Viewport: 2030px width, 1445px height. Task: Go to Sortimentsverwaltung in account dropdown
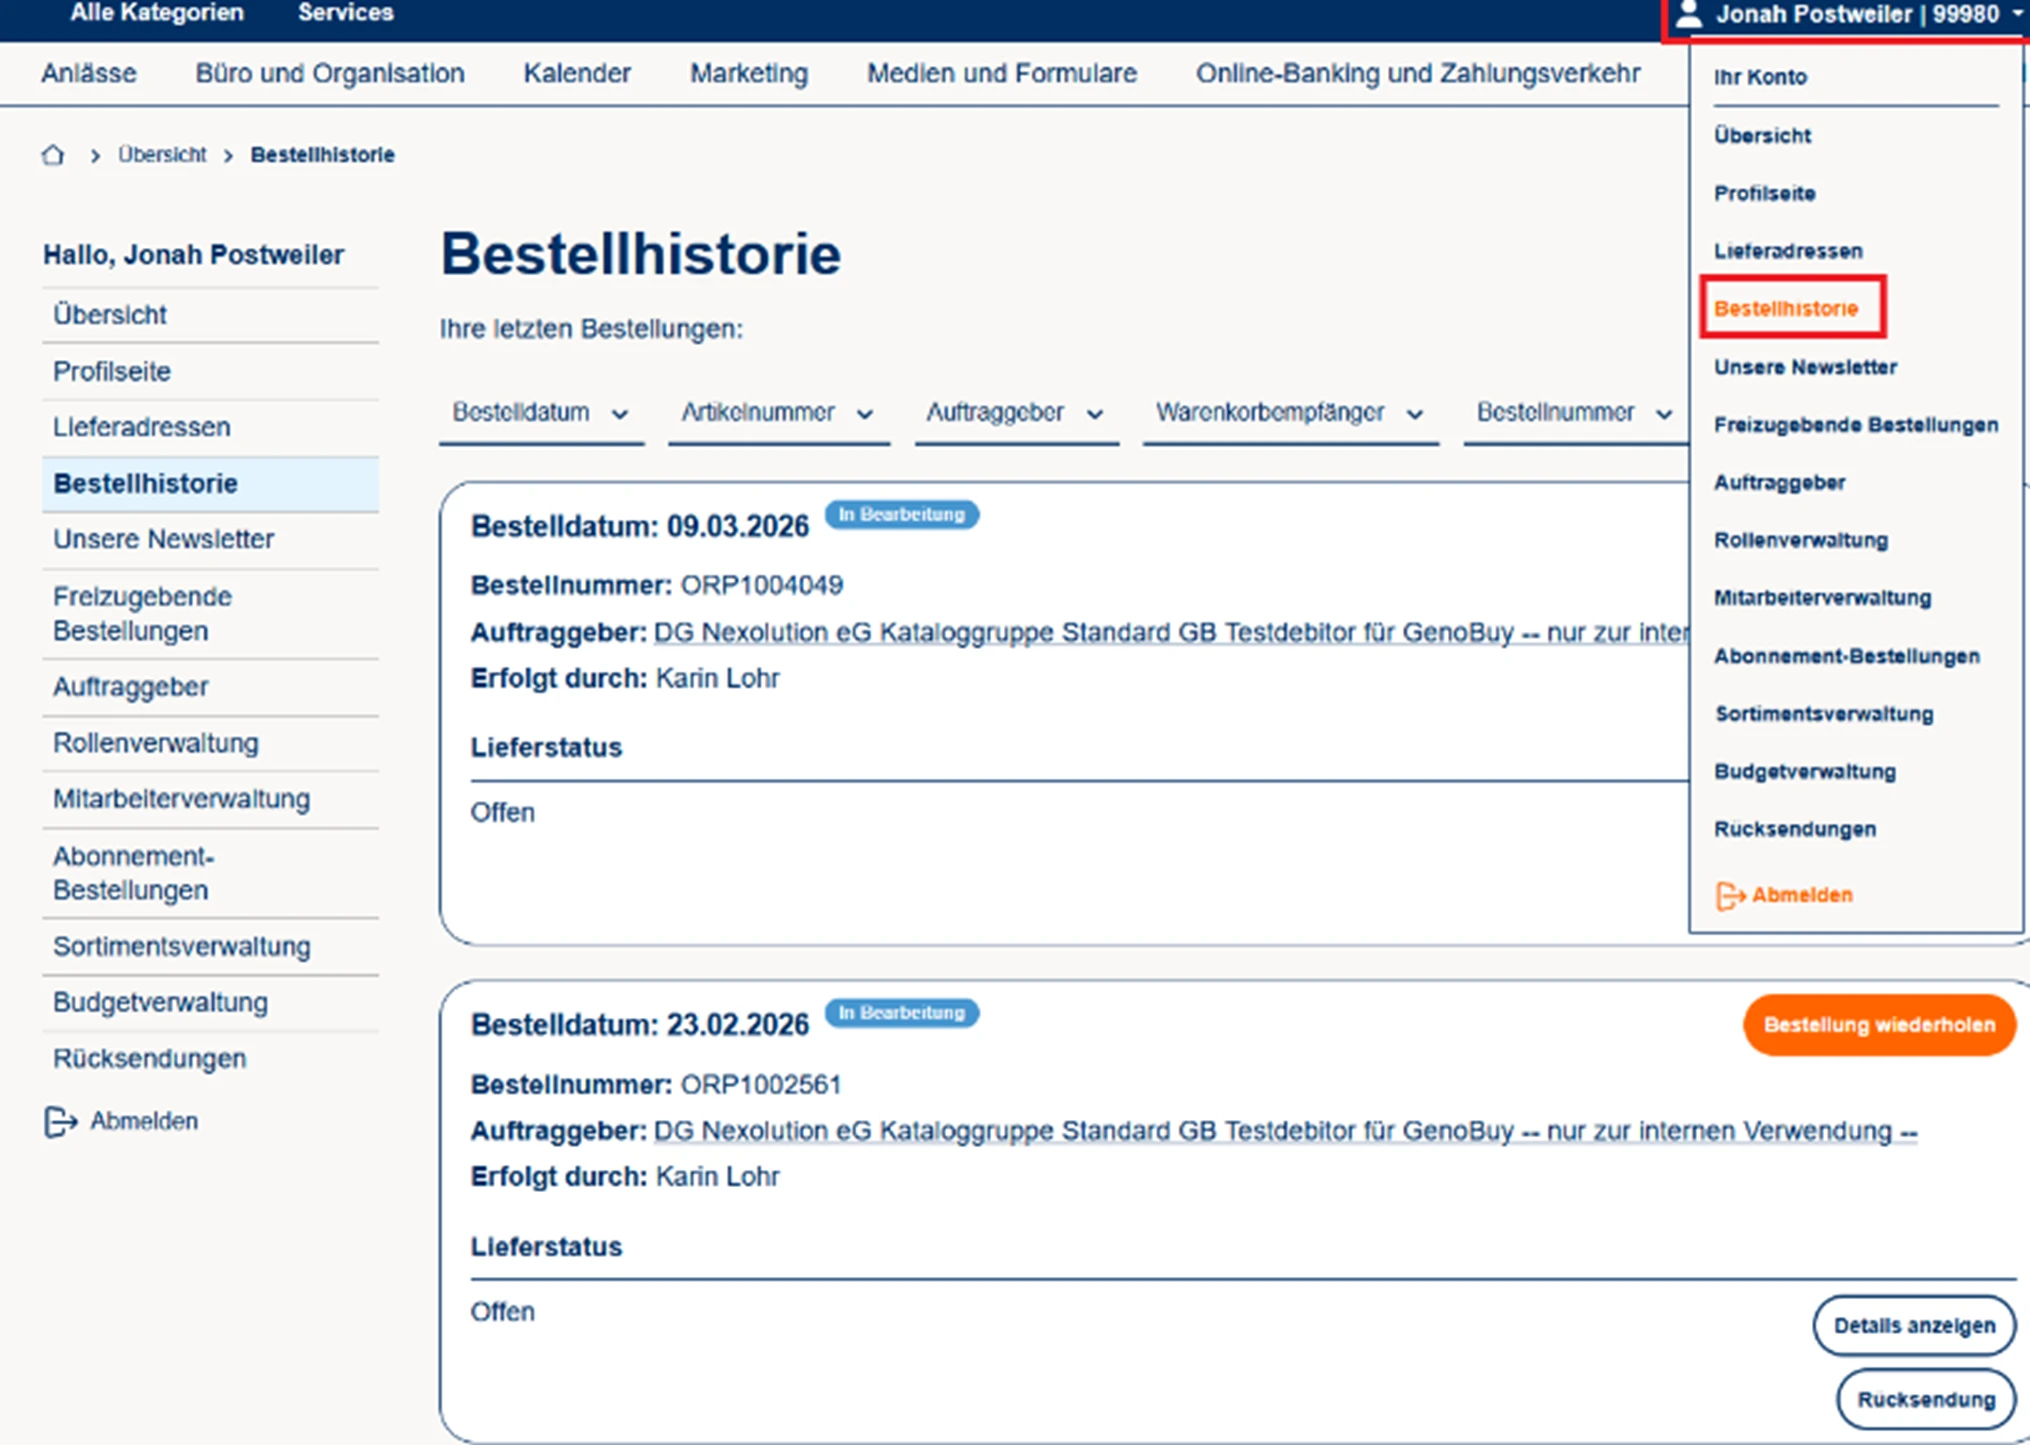(x=1824, y=714)
